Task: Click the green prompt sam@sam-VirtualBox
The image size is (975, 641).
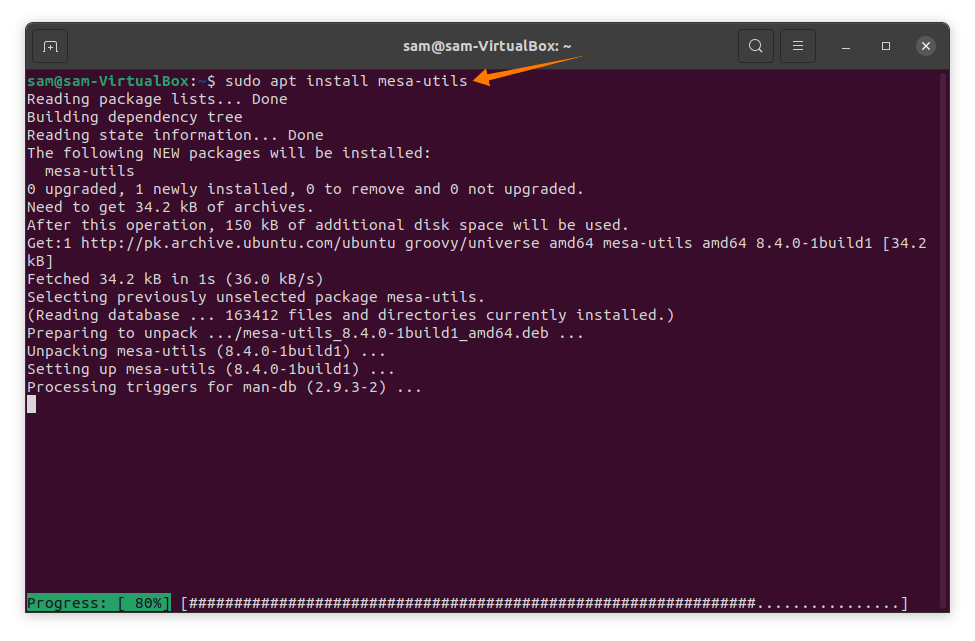Action: tap(108, 81)
